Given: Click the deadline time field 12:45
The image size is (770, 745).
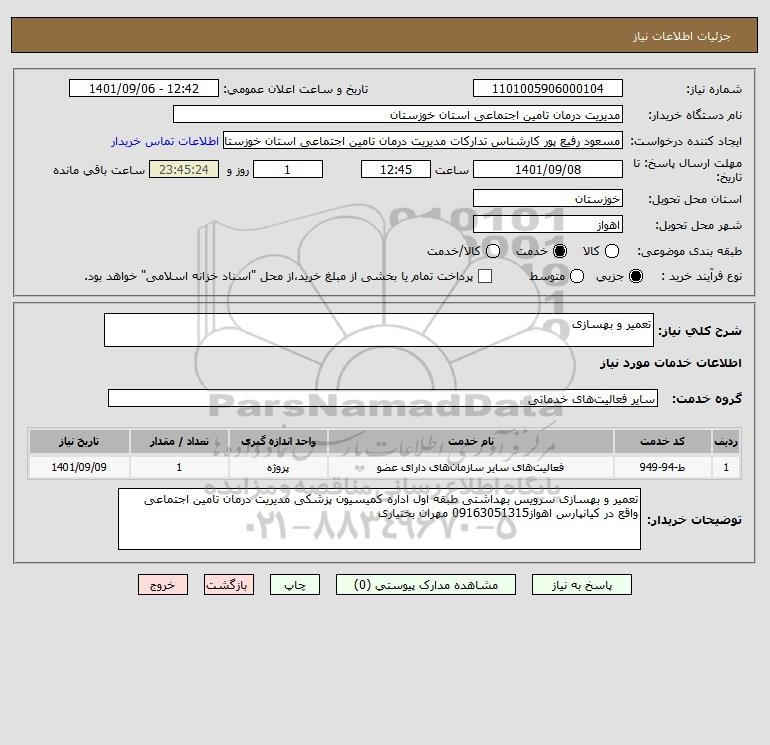Looking at the screenshot, I should [396, 169].
